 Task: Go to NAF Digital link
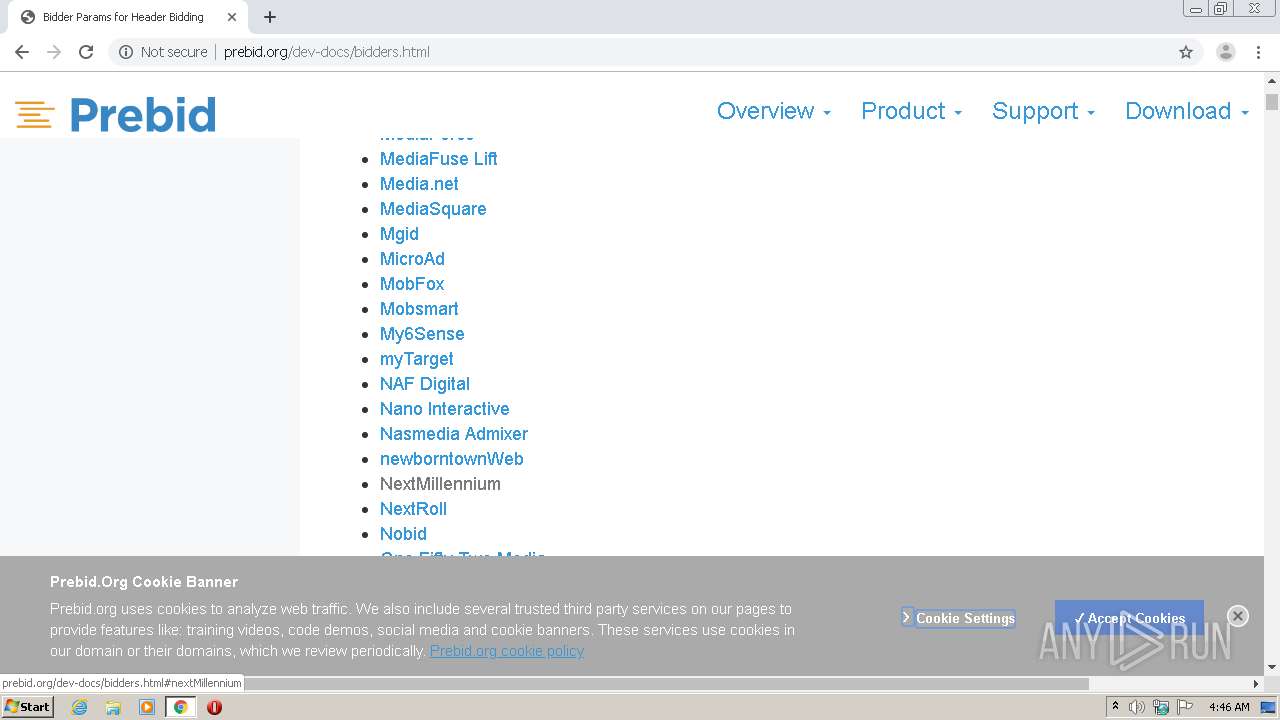coord(425,384)
